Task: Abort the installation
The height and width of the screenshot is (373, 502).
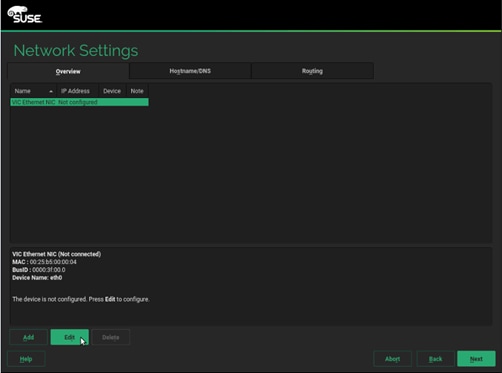Action: click(392, 359)
